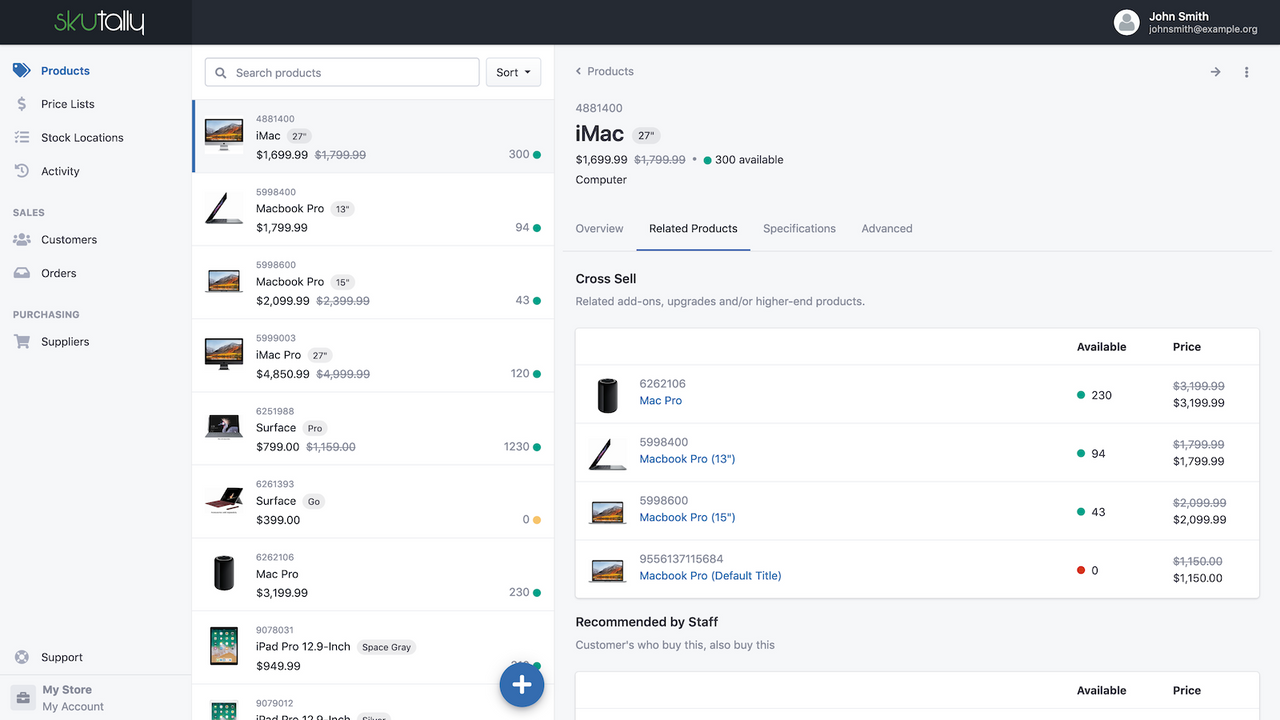Click 9556137115684 product image in Cross Sell
Screen dimensions: 1280x720
tap(608, 570)
